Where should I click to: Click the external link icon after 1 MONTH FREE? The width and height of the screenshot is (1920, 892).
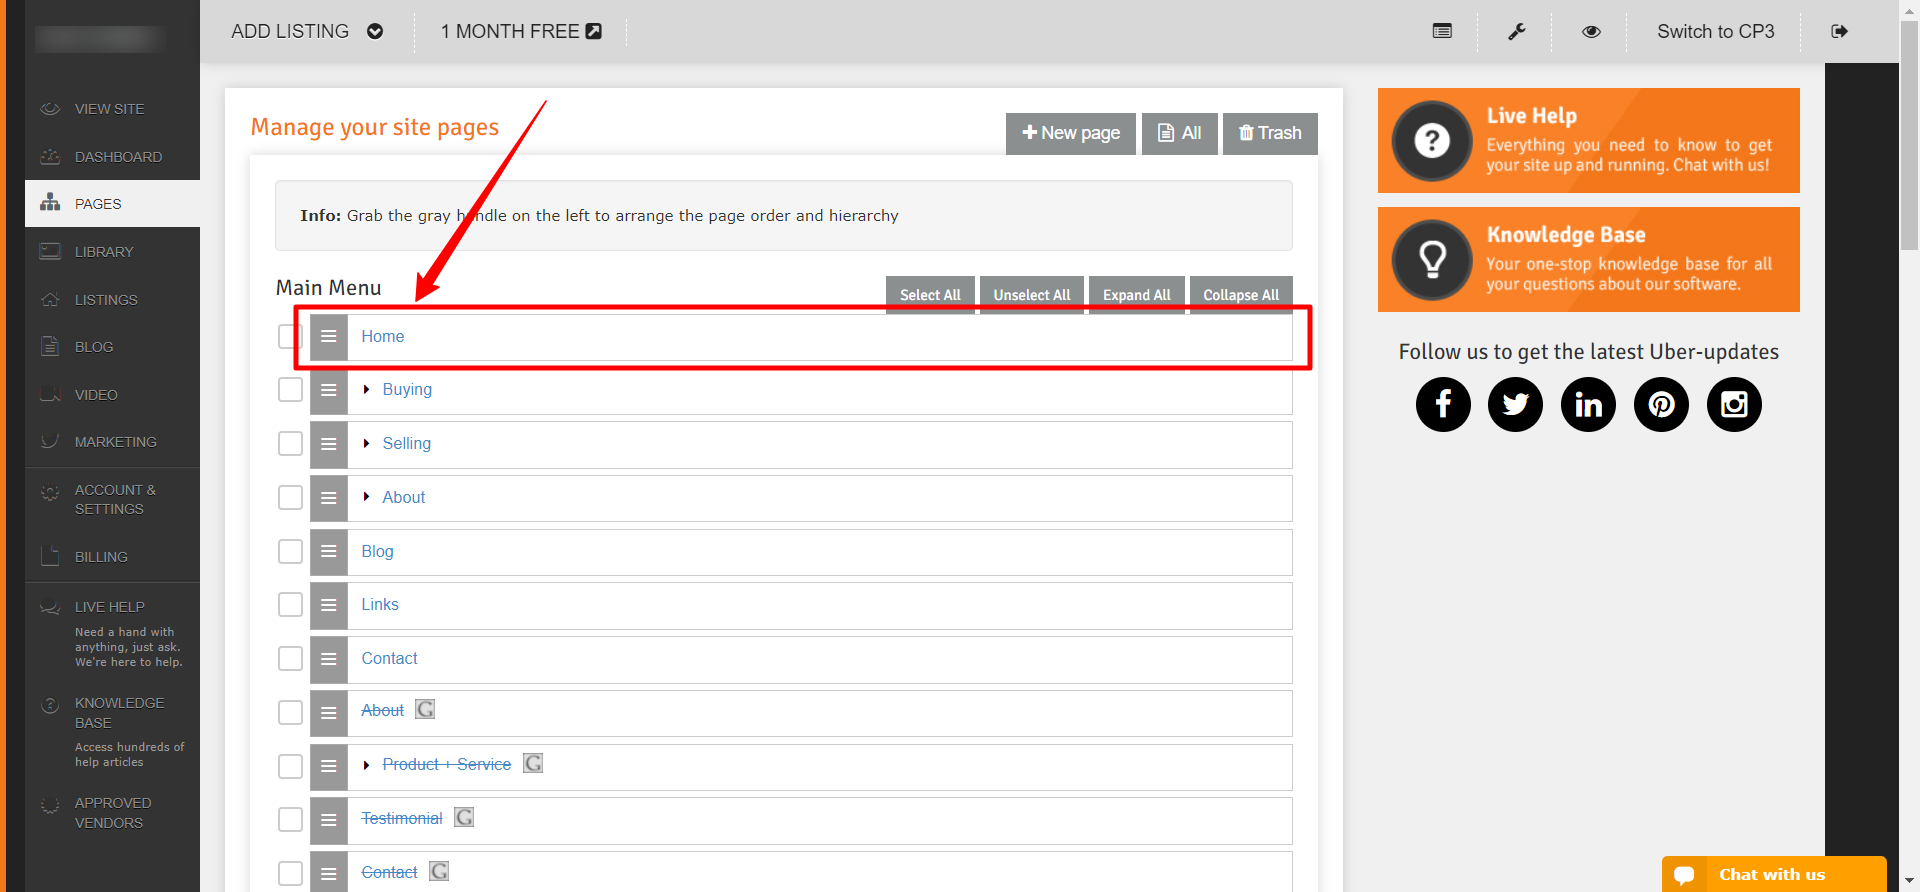594,31
